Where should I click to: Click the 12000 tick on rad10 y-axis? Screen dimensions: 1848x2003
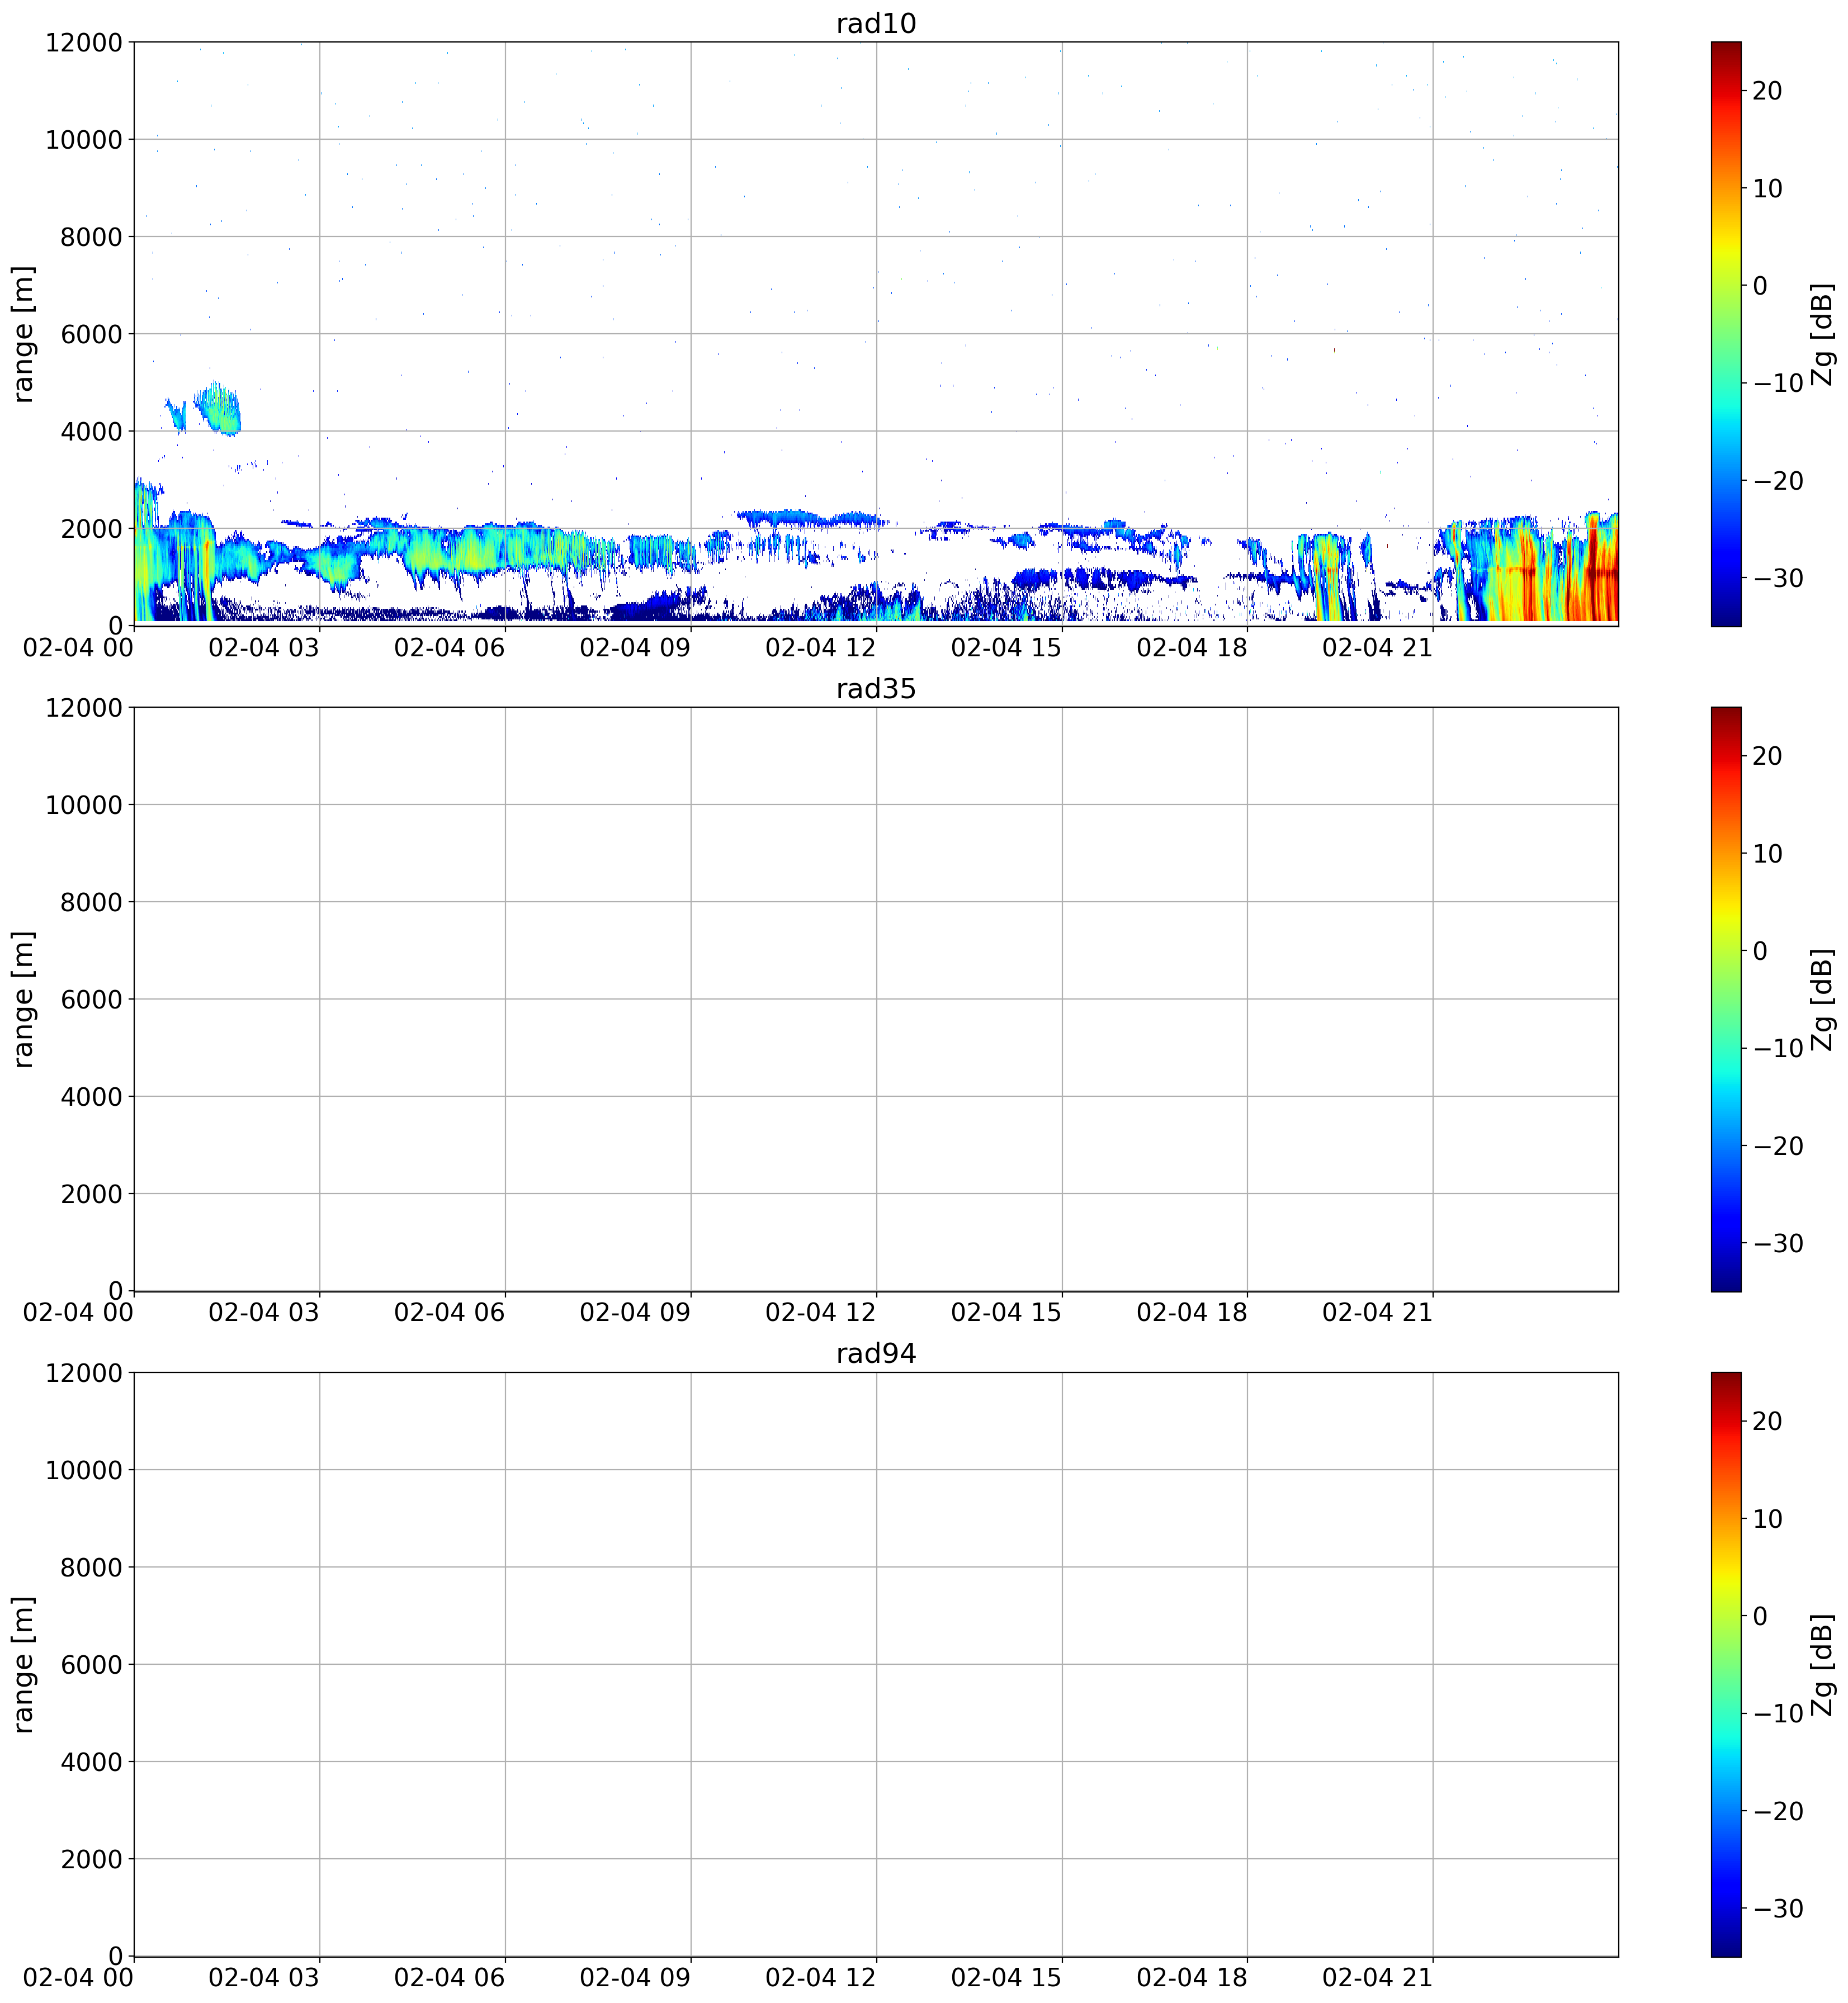(x=84, y=42)
